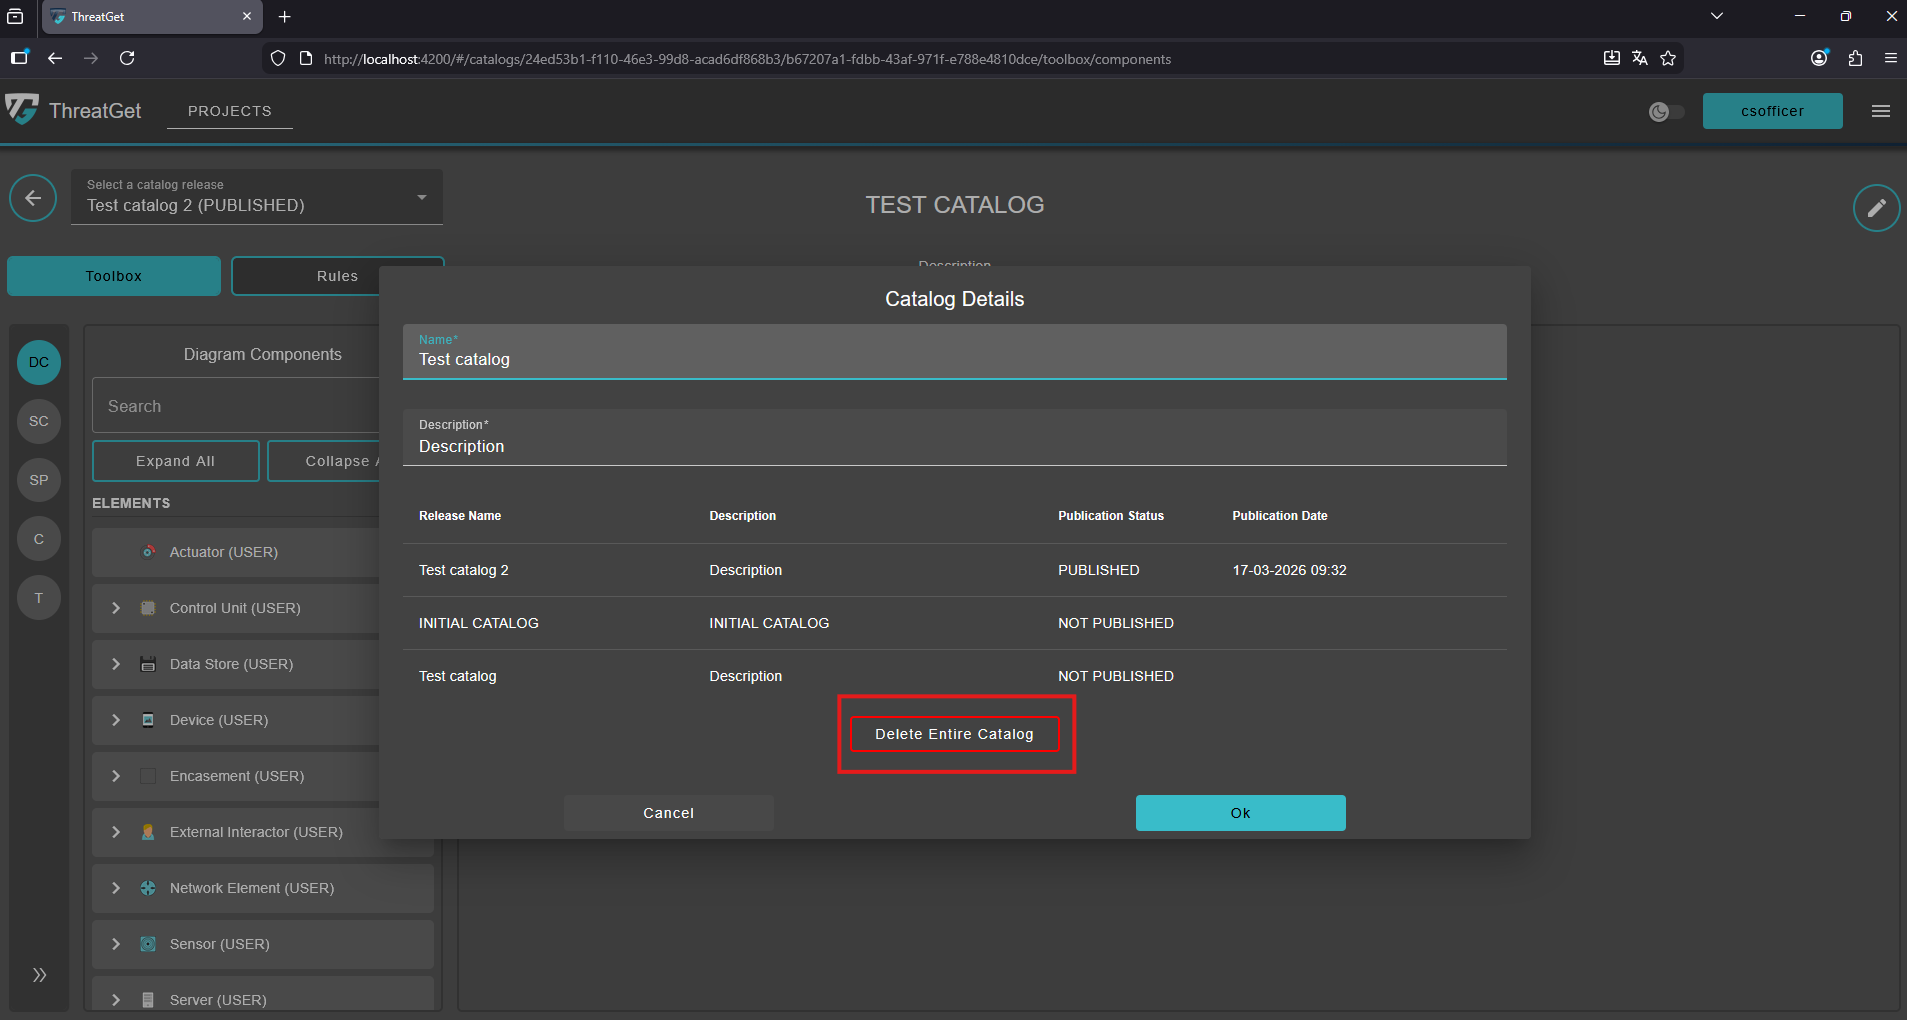1907x1020 pixels.
Task: Expand the Control Unit (USER) item
Action: tap(116, 608)
